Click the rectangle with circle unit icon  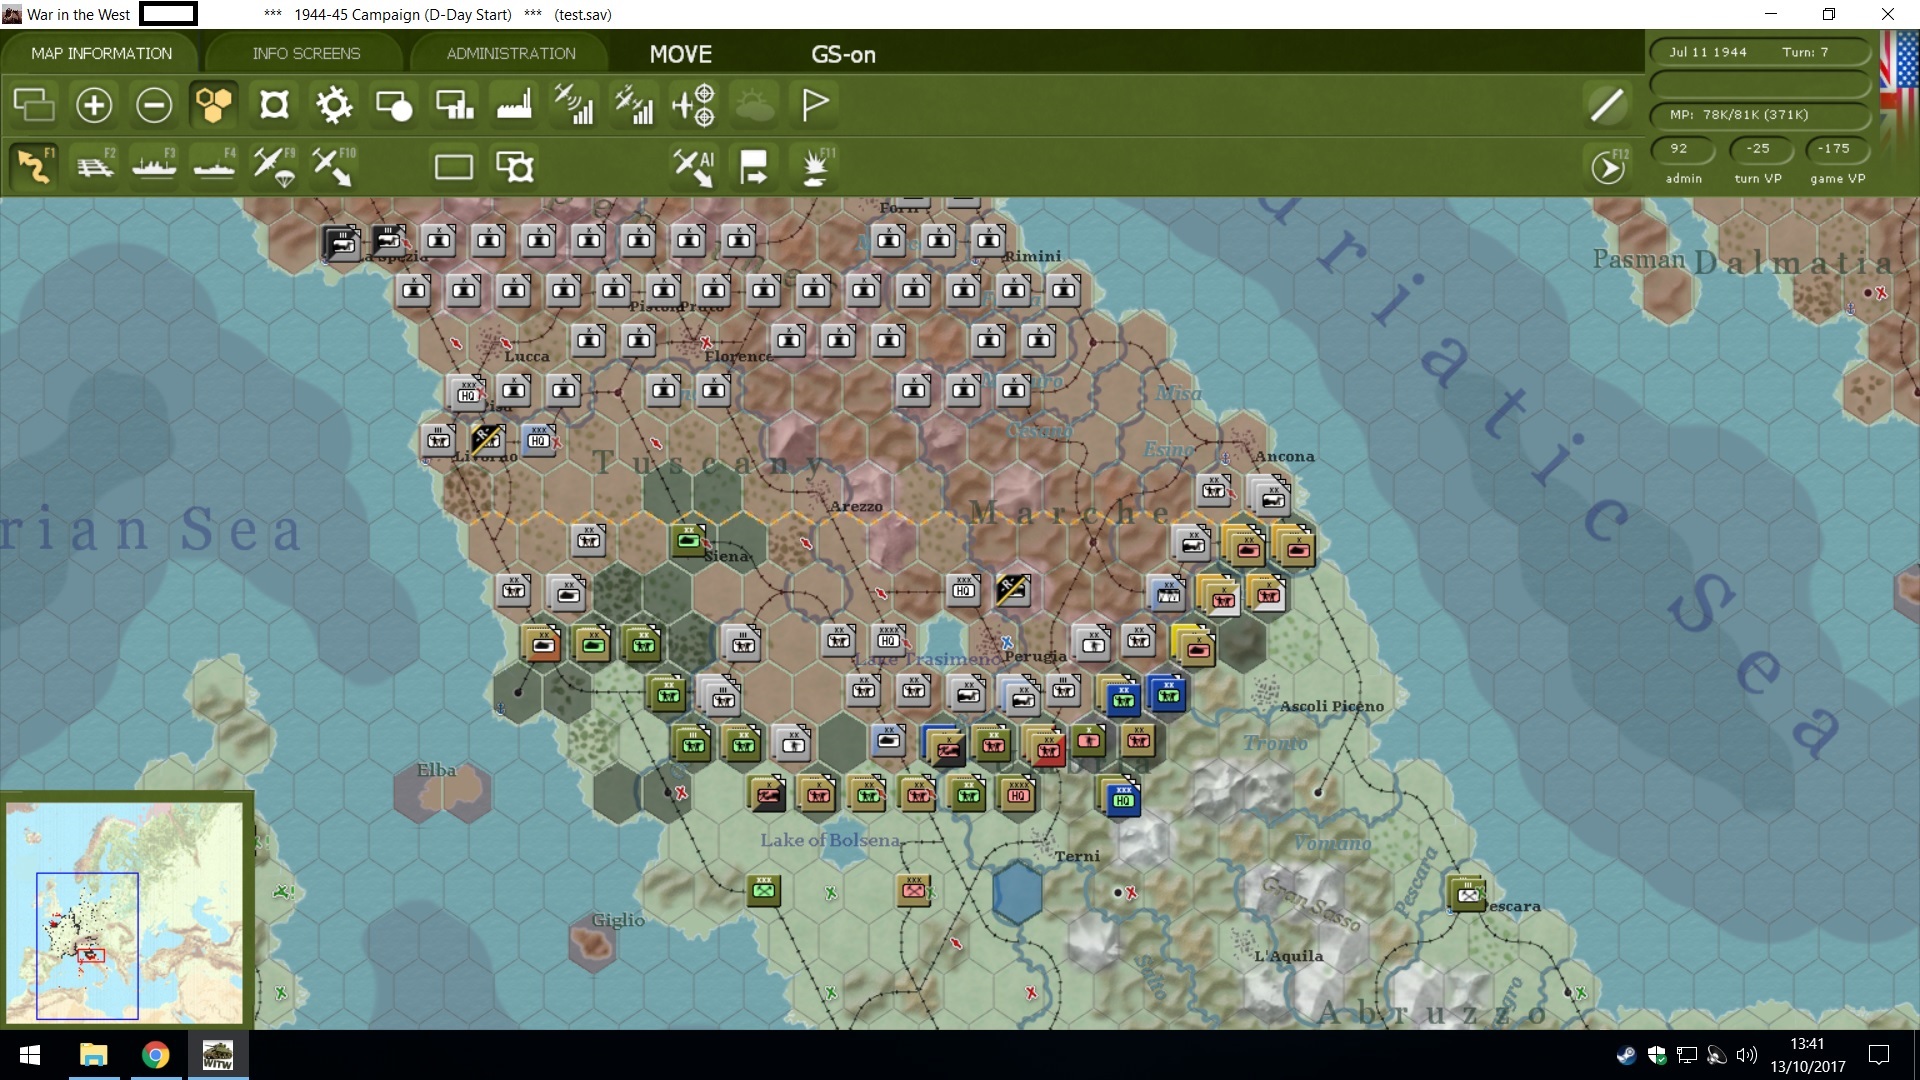394,104
